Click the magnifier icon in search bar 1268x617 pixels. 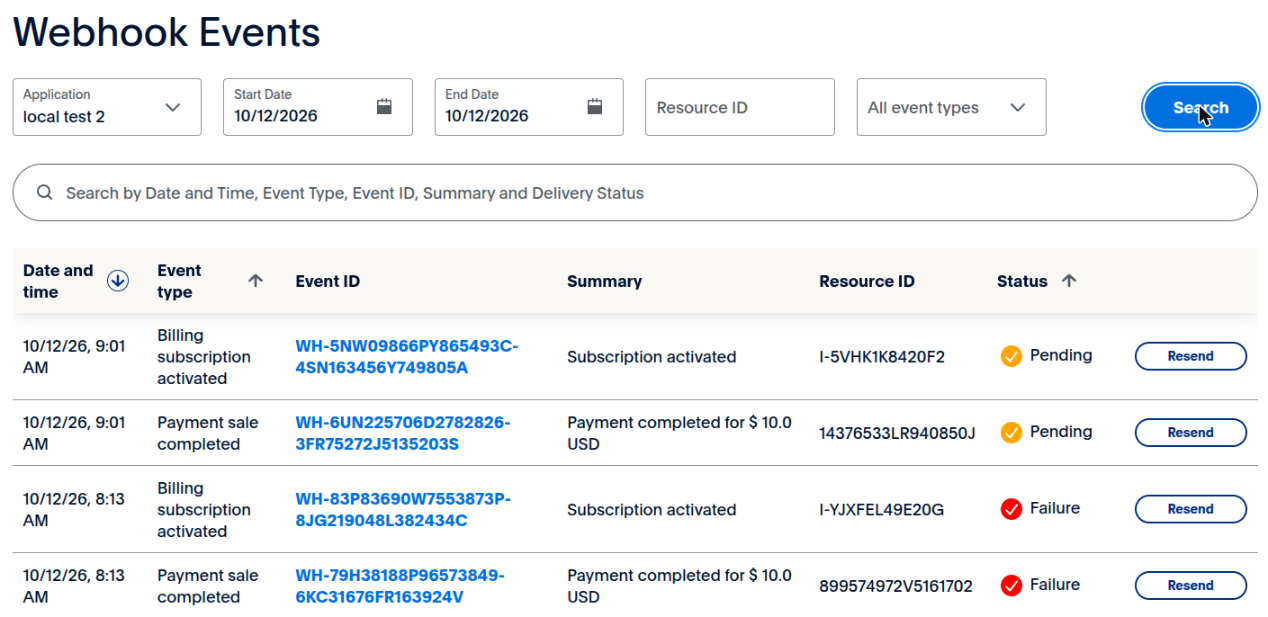[x=44, y=192]
